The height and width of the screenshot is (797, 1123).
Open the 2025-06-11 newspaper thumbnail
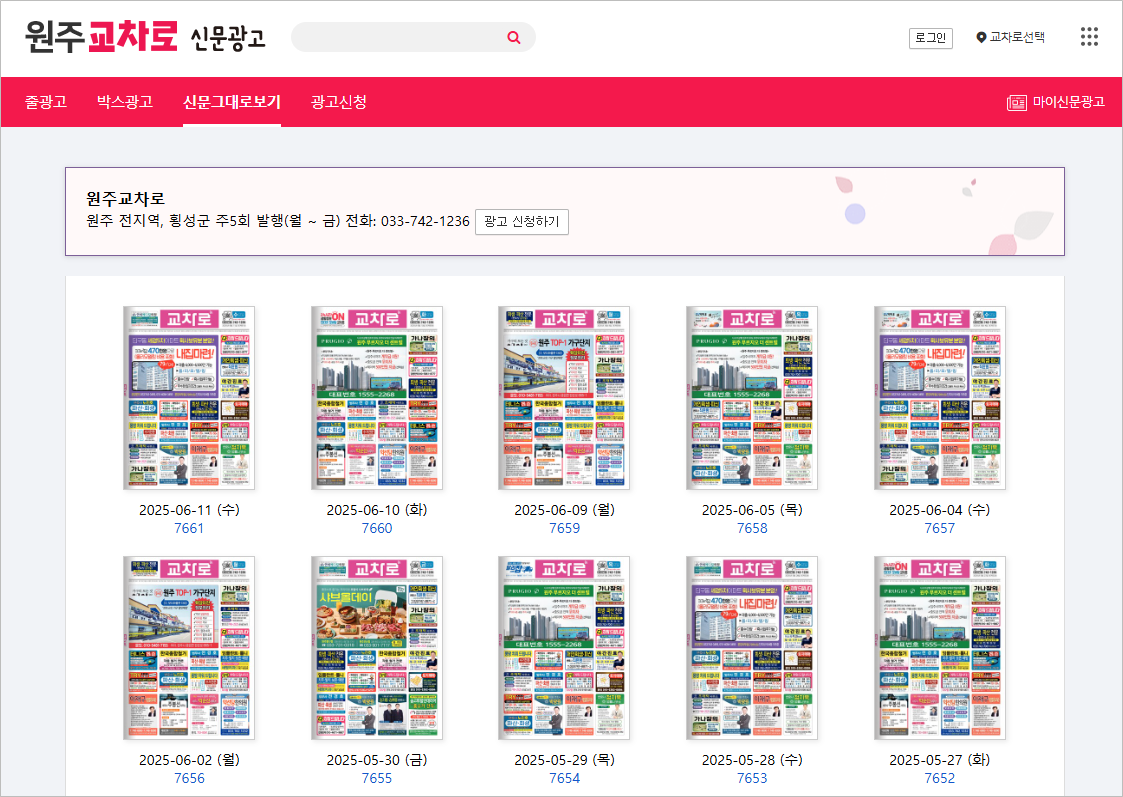point(188,397)
